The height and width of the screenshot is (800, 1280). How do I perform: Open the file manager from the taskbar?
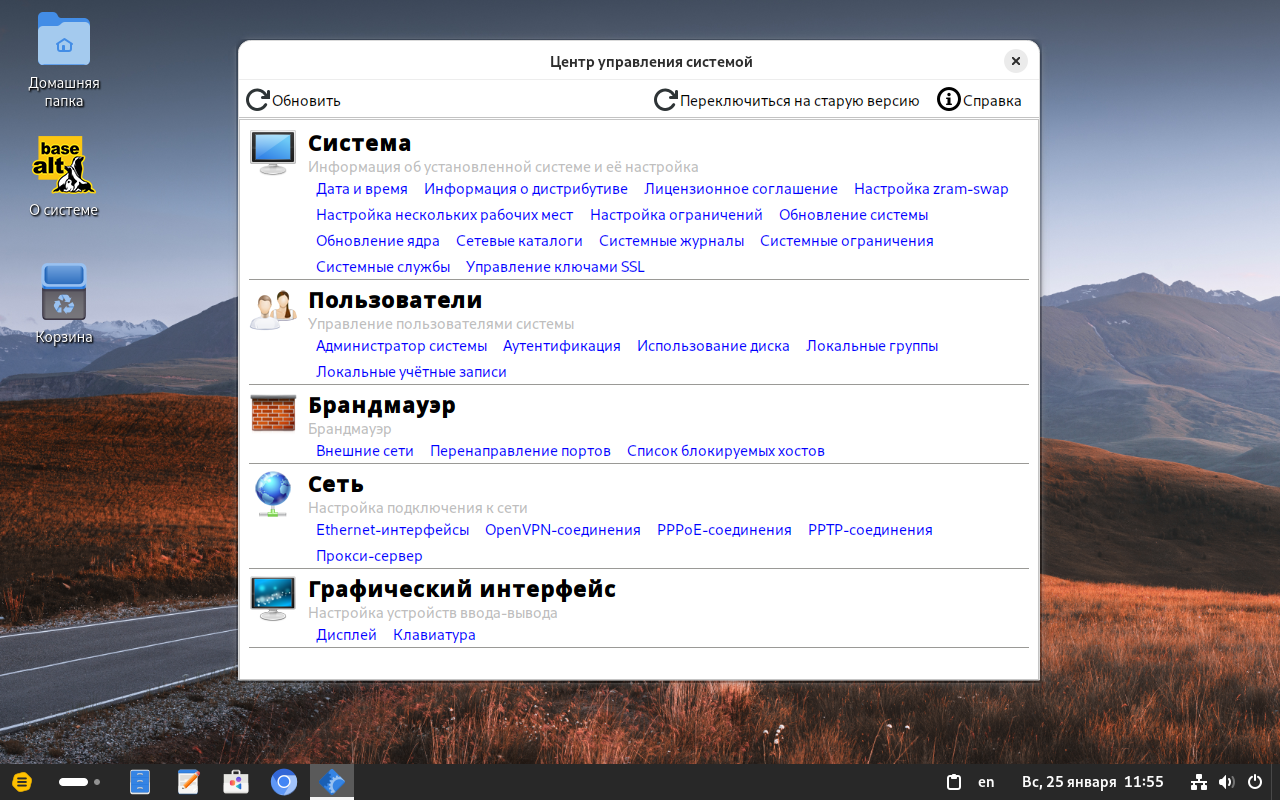coord(140,782)
